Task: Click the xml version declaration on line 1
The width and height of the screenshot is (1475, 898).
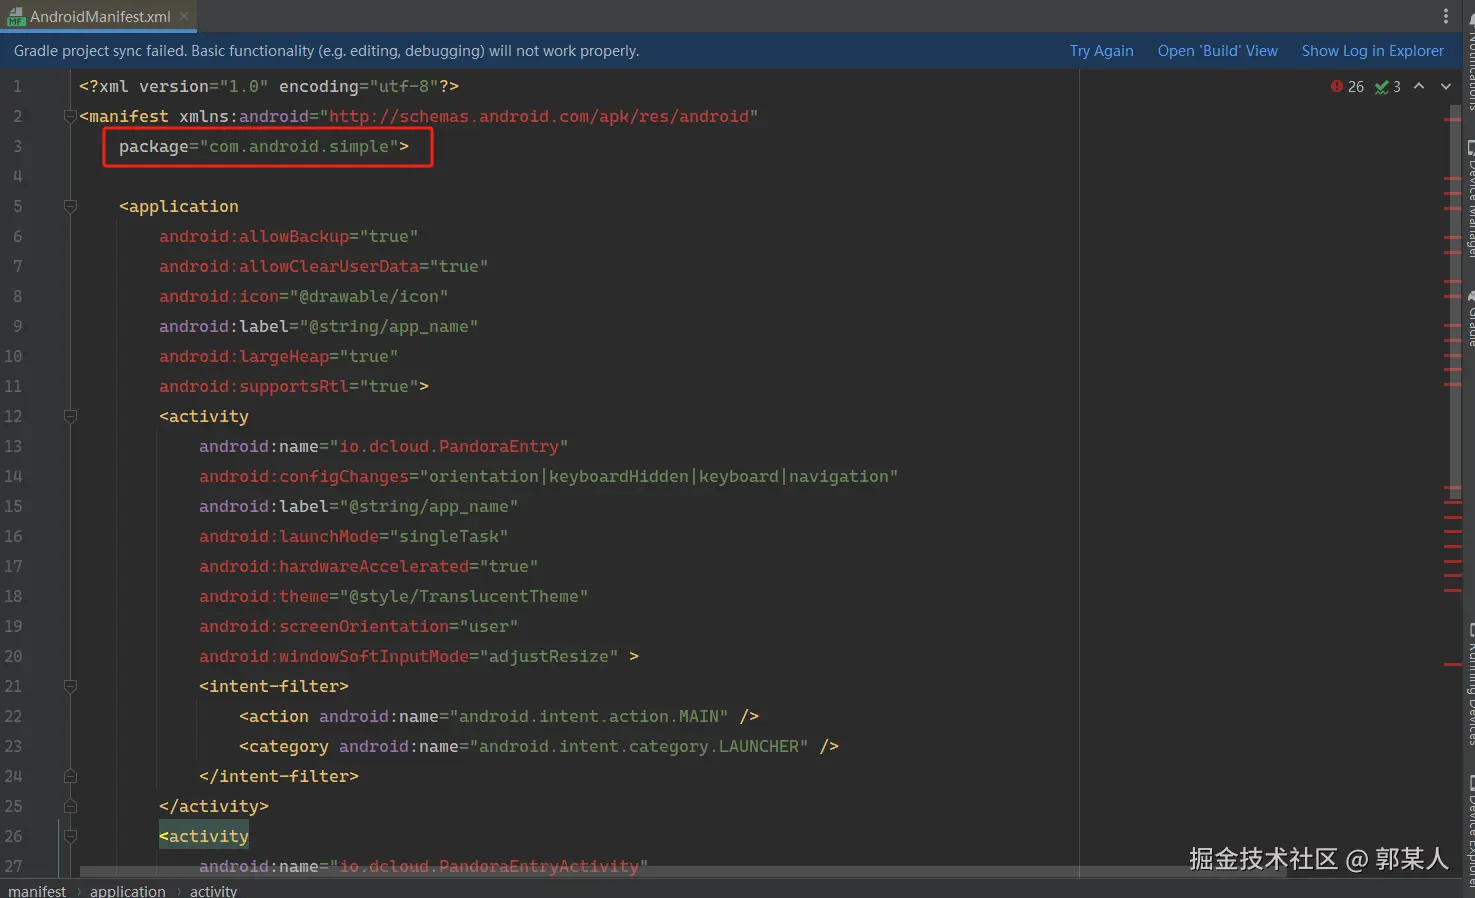Action: pos(269,87)
